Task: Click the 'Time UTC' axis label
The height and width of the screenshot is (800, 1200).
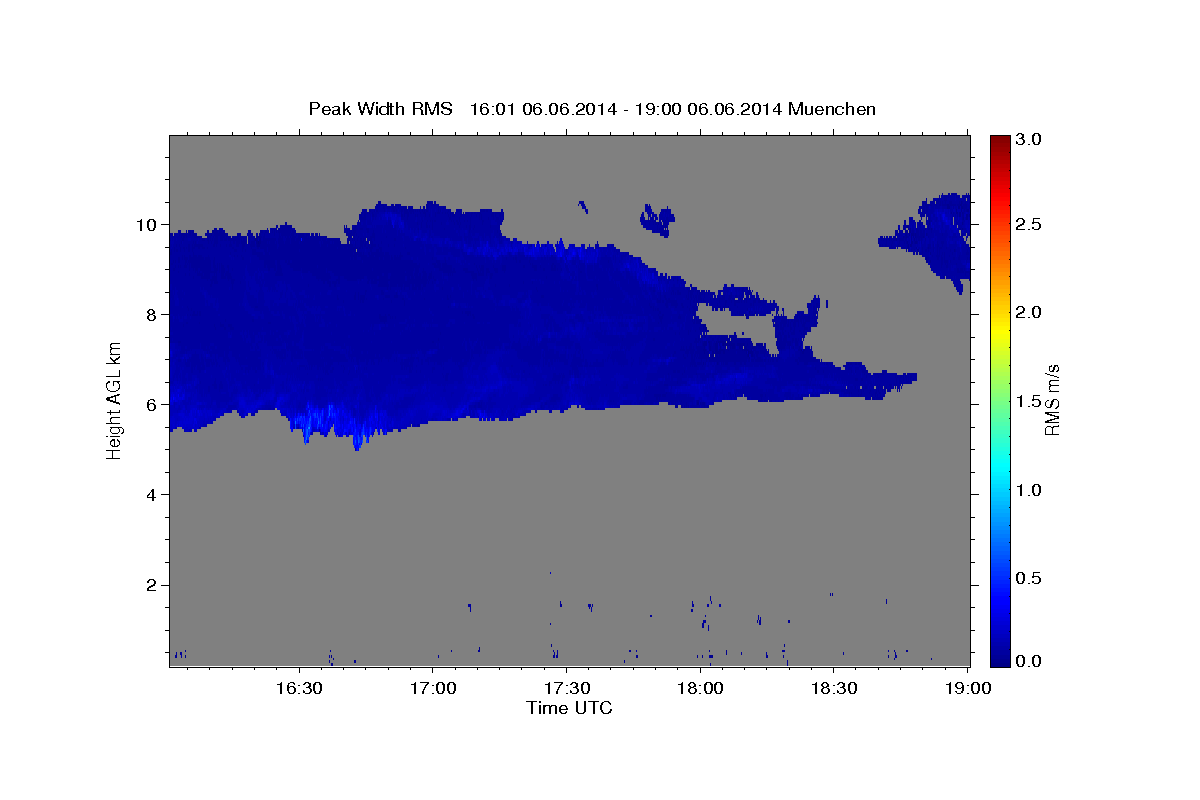Action: pos(569,708)
